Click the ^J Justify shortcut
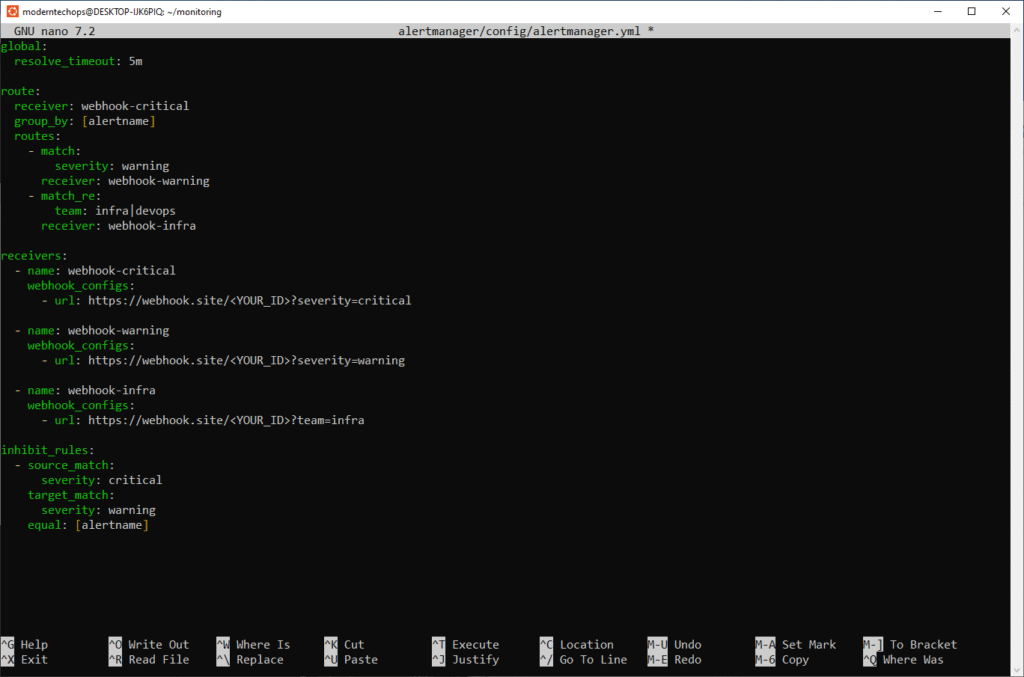 pyautogui.click(x=466, y=659)
